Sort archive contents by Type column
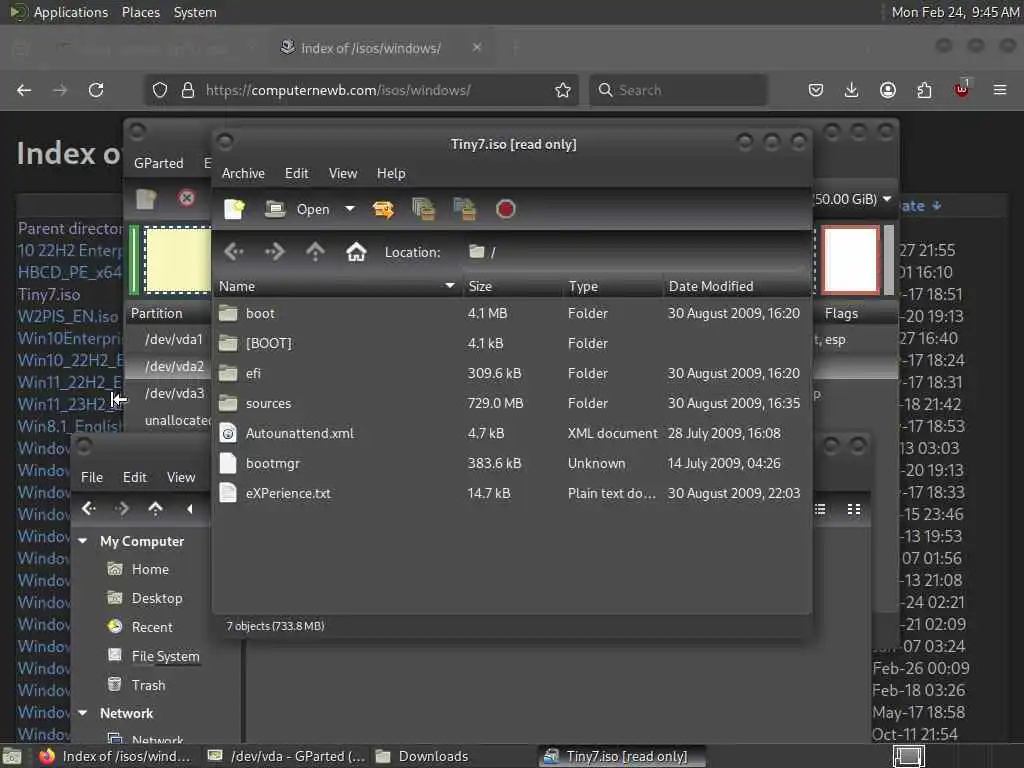Image resolution: width=1024 pixels, height=768 pixels. (x=613, y=286)
